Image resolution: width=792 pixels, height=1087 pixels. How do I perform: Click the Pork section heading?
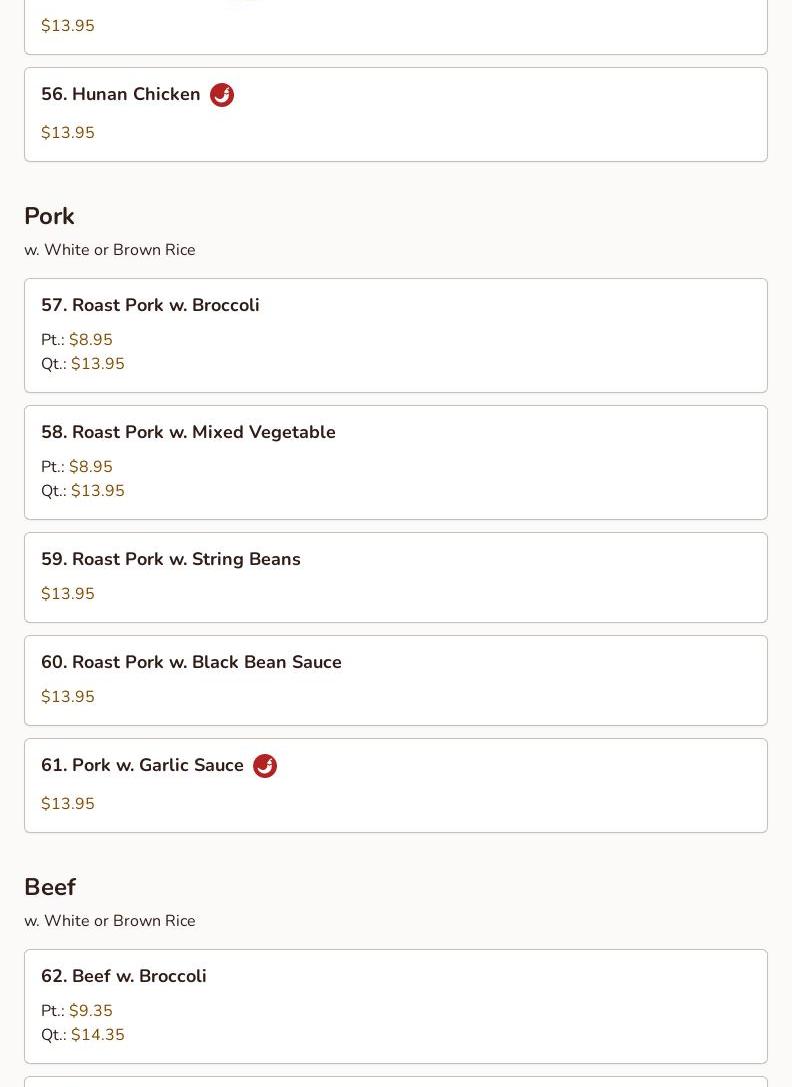click(49, 216)
